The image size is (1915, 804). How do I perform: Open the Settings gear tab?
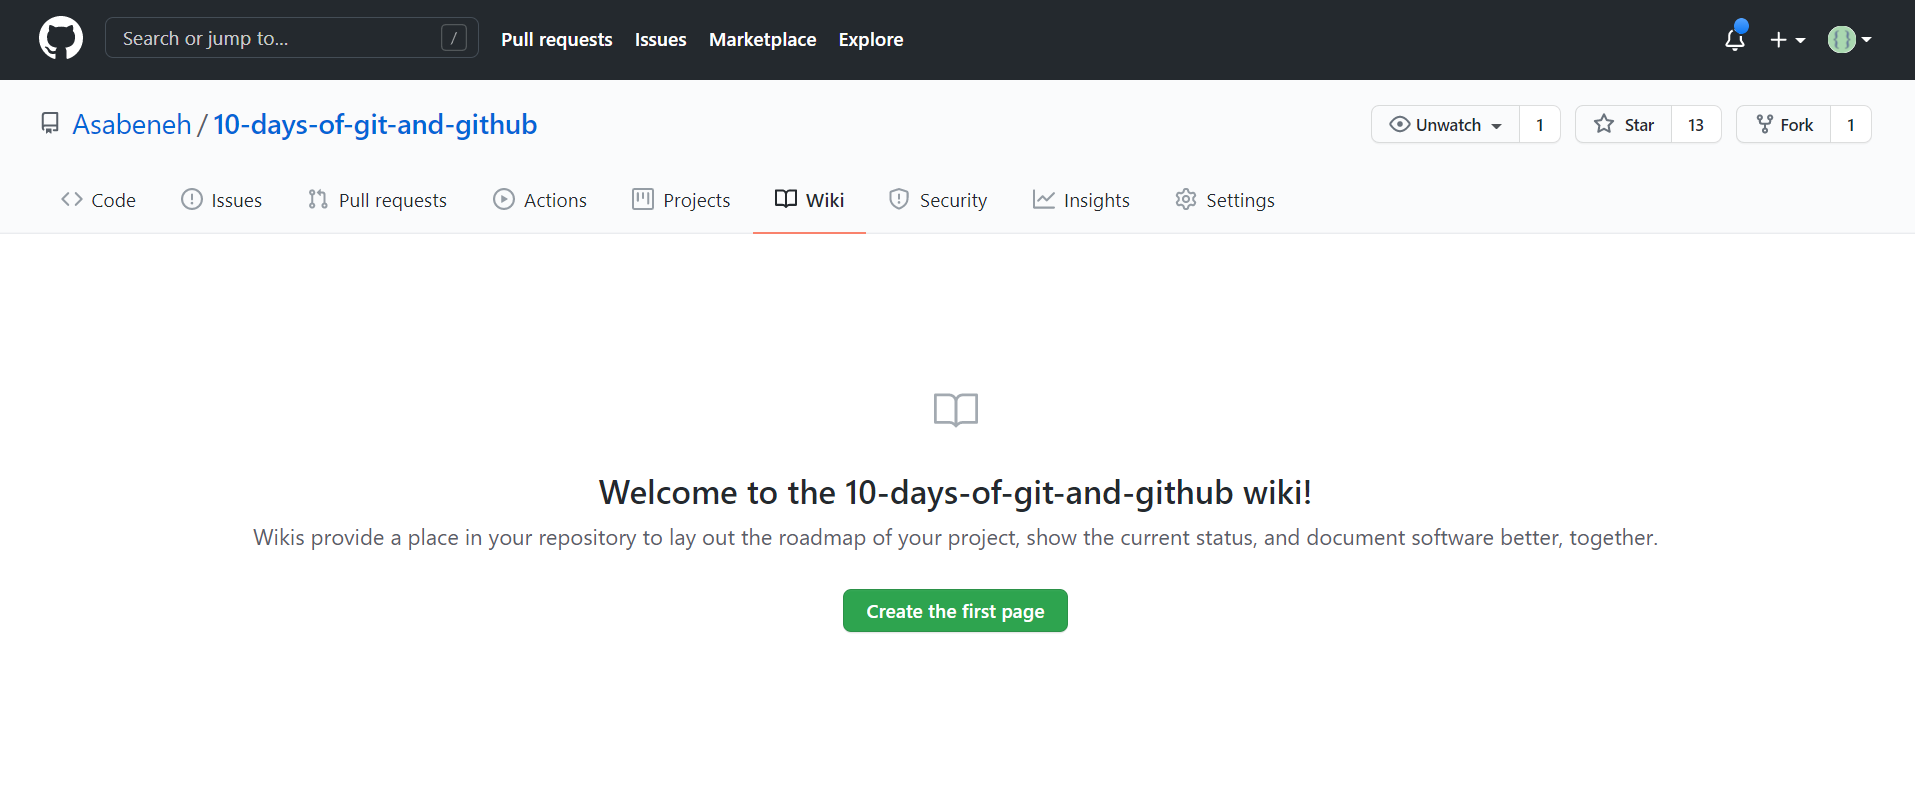[x=1225, y=200]
